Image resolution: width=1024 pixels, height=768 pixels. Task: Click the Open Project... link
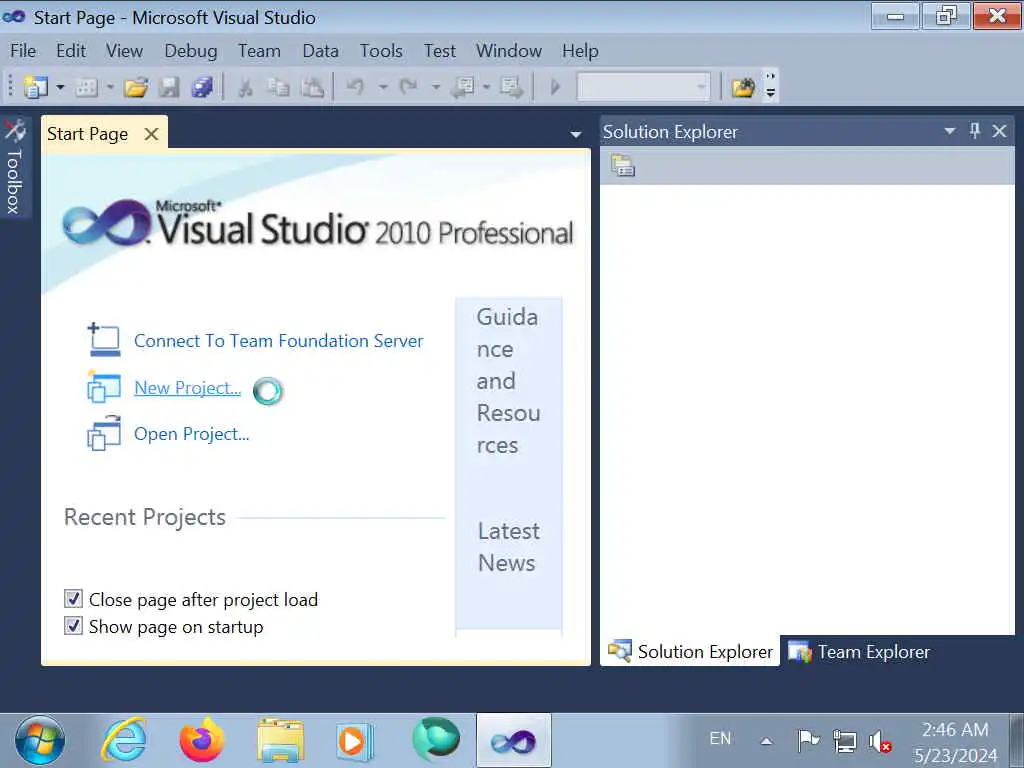point(191,434)
